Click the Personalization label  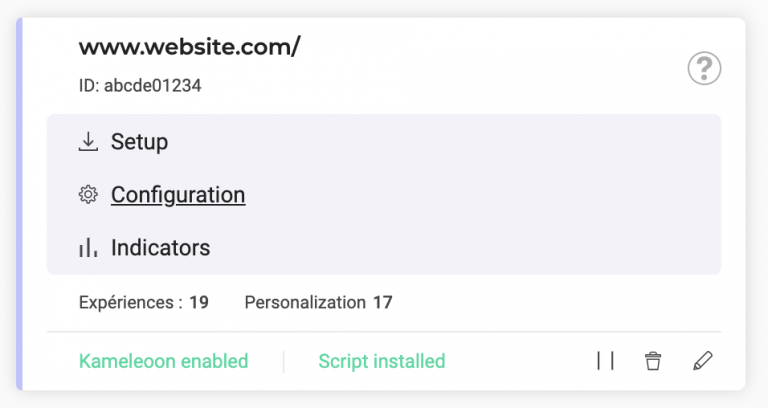point(305,302)
